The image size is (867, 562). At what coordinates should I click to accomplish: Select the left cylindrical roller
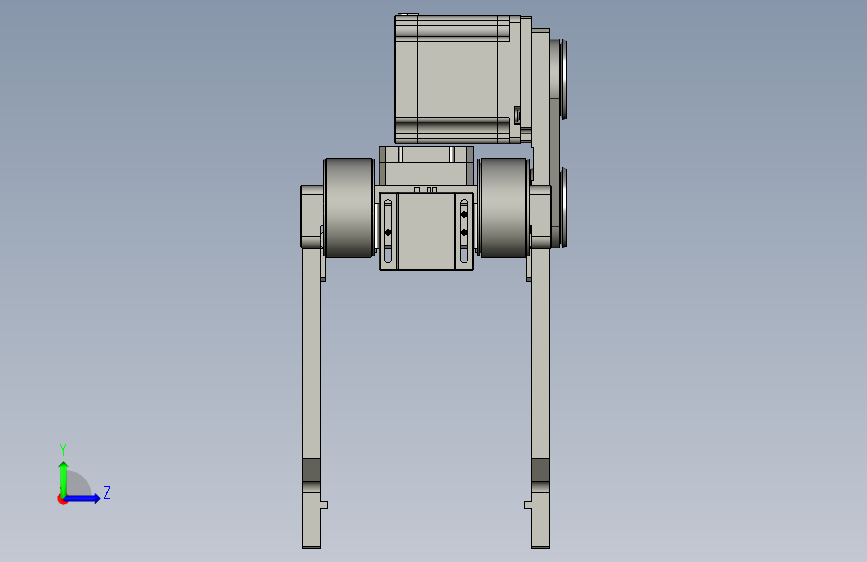348,207
